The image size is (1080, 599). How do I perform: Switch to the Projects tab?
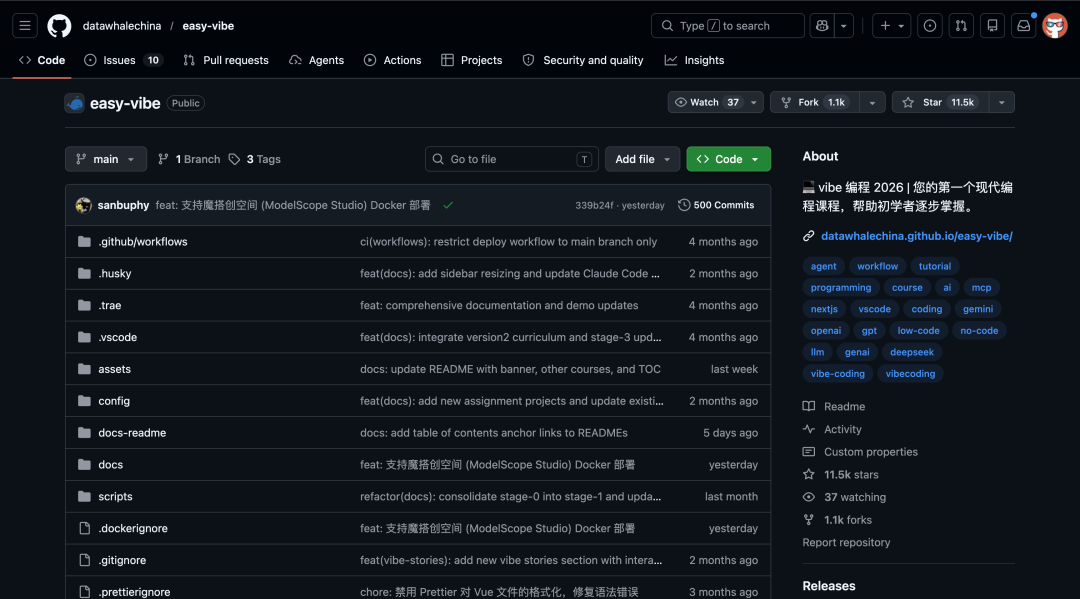pos(472,61)
